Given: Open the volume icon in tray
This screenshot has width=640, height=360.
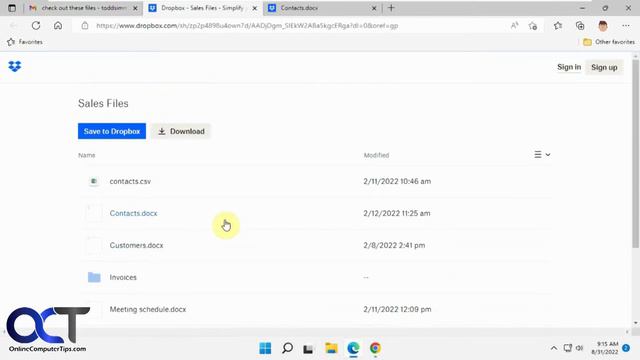Looking at the screenshot, I should click(580, 348).
